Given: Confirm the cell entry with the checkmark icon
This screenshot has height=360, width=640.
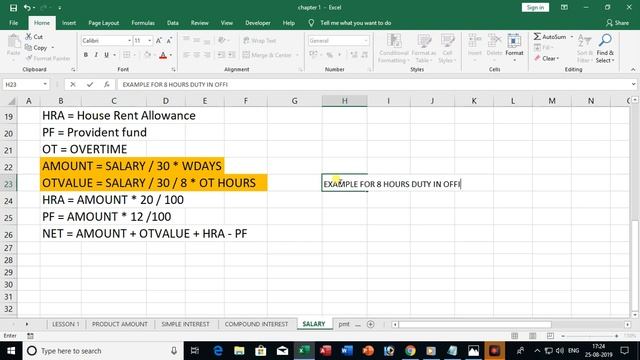Looking at the screenshot, I should [x=90, y=84].
